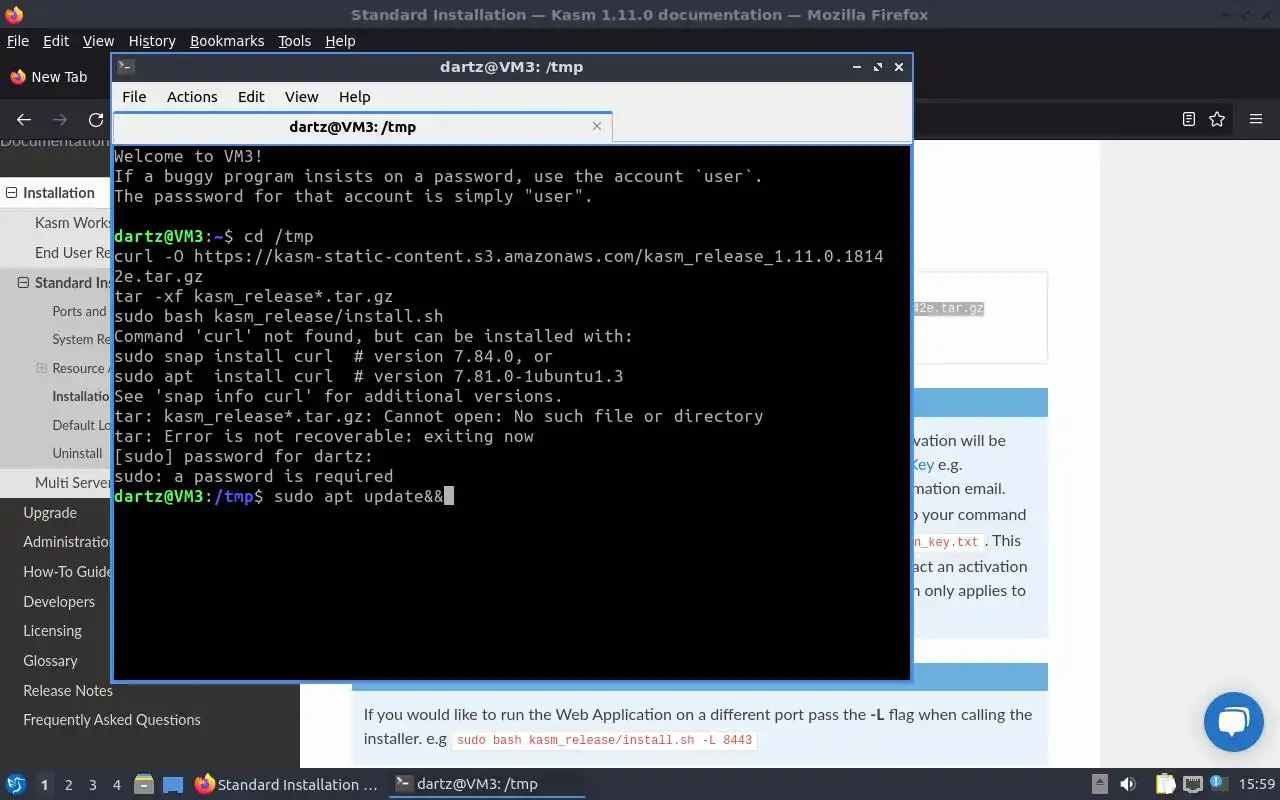This screenshot has width=1280, height=800.
Task: Open Firefox File menu
Action: pos(18,41)
